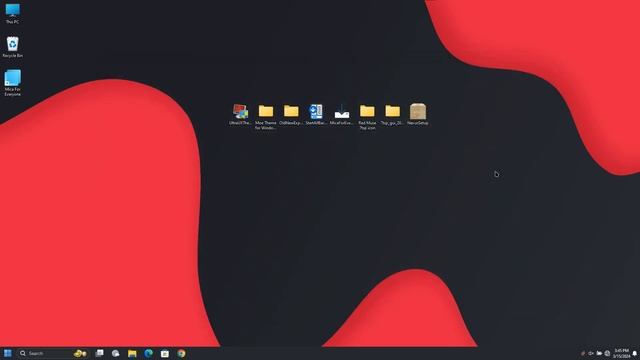Click the search highlight duck icon
Image resolution: width=640 pixels, height=360 pixels.
pyautogui.click(x=80, y=353)
